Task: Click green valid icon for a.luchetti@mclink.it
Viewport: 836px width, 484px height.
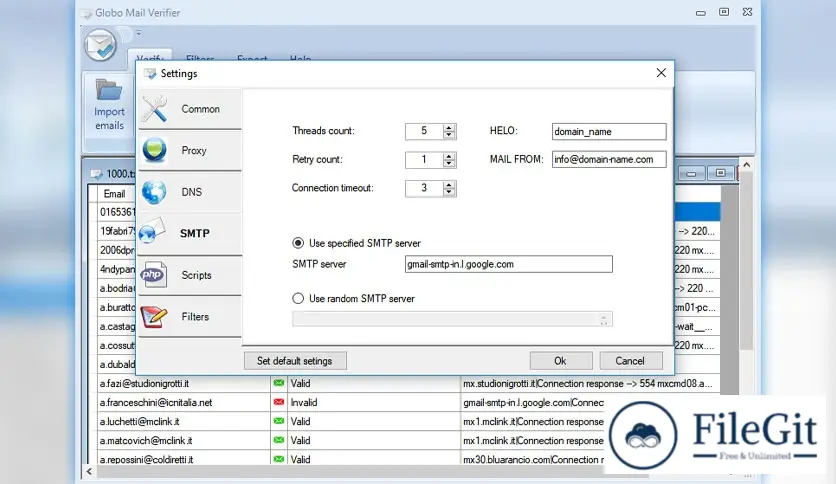Action: point(278,421)
